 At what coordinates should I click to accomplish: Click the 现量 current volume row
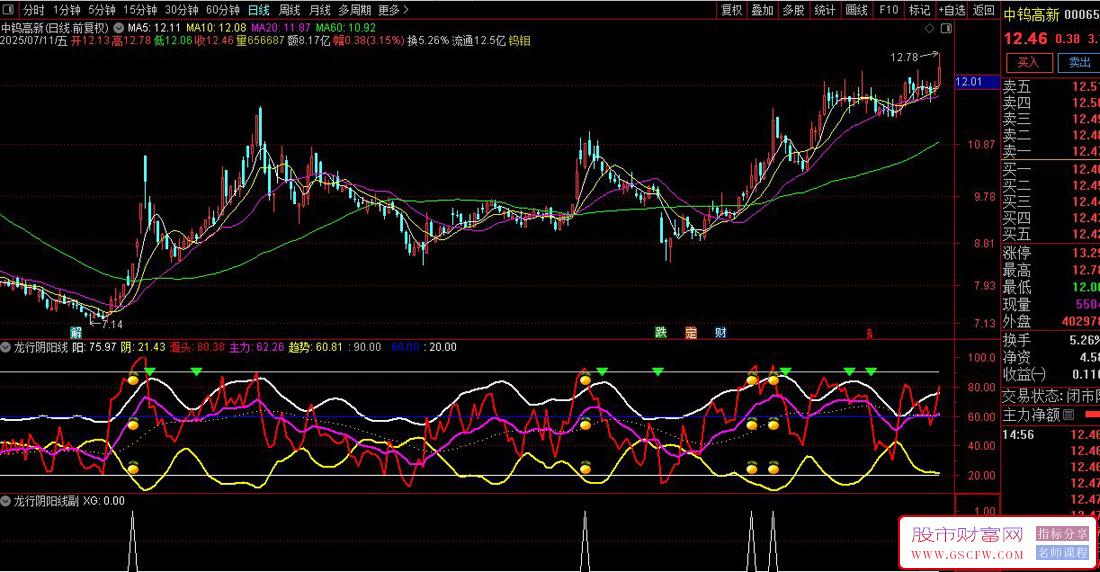[1051, 305]
